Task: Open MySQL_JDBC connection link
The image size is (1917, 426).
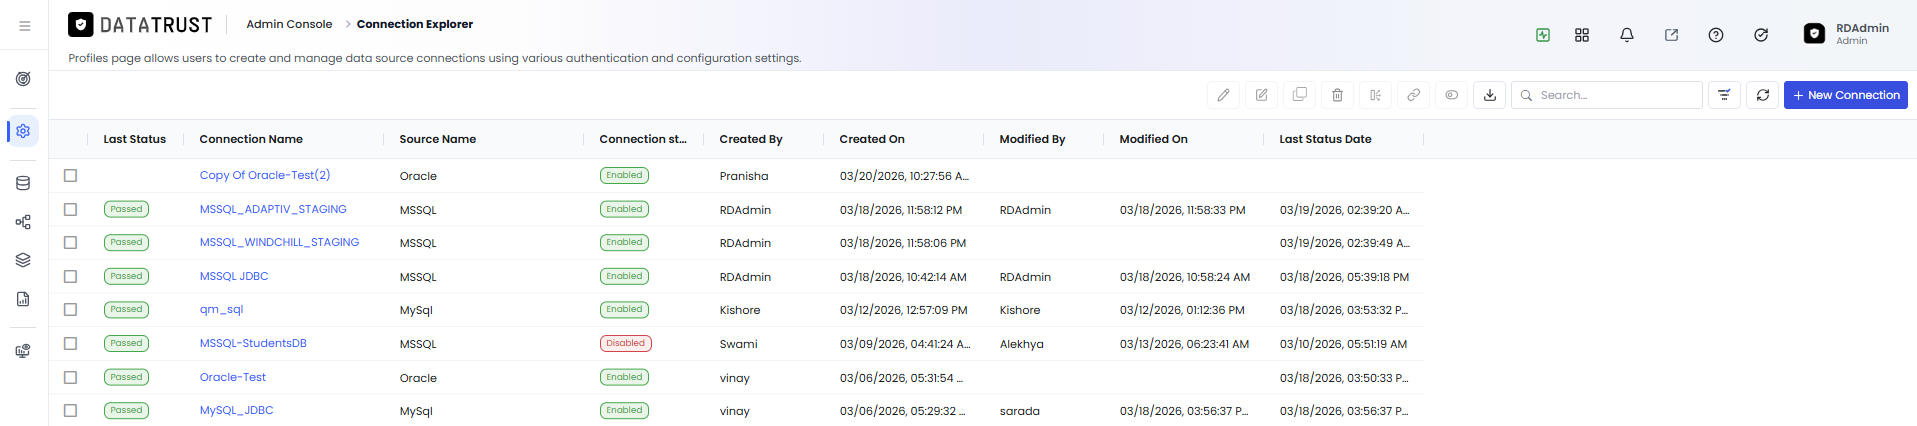Action: pyautogui.click(x=236, y=410)
